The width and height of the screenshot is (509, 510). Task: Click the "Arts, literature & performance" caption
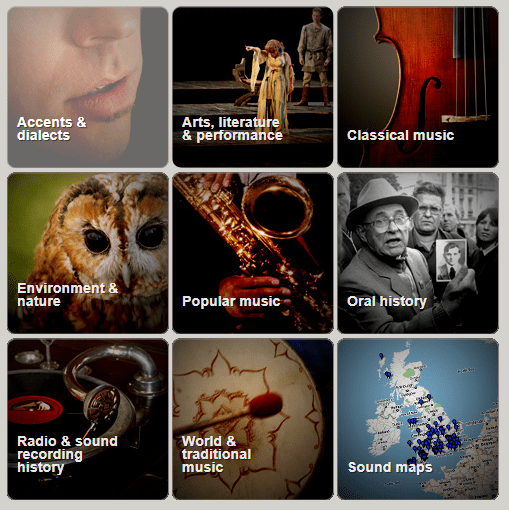pyautogui.click(x=232, y=129)
